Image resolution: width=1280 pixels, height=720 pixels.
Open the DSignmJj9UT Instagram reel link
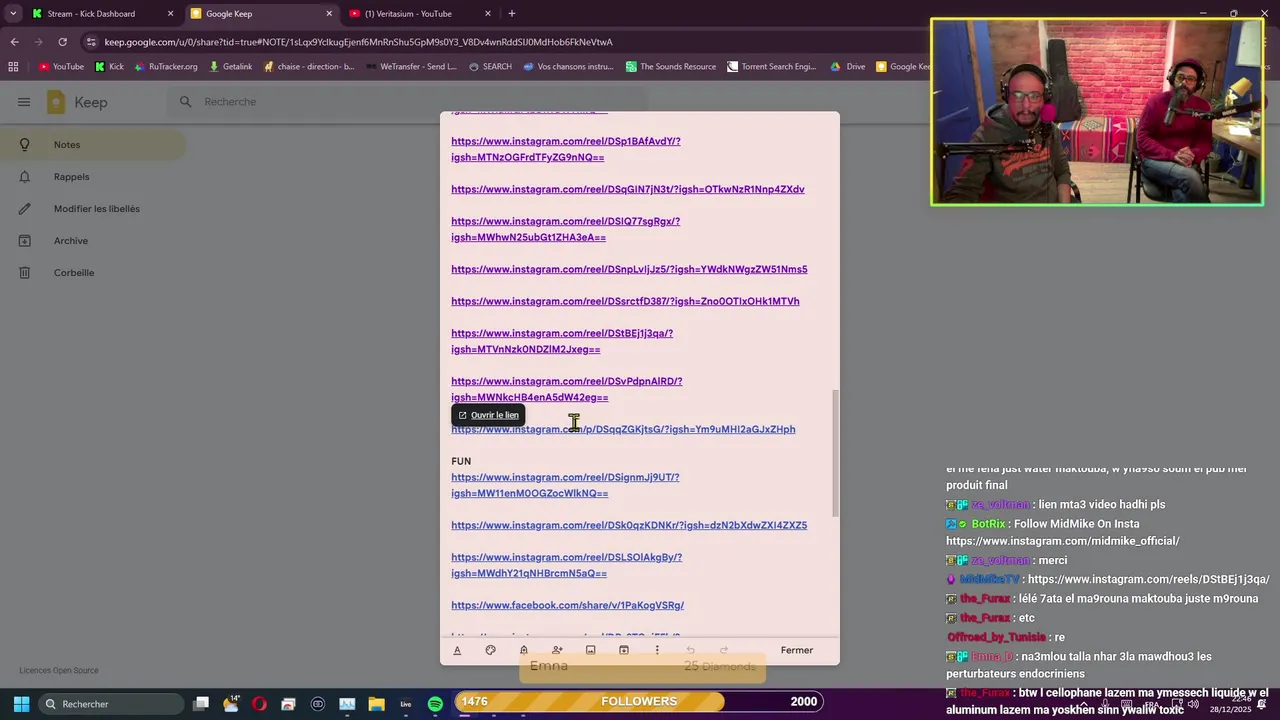click(565, 485)
